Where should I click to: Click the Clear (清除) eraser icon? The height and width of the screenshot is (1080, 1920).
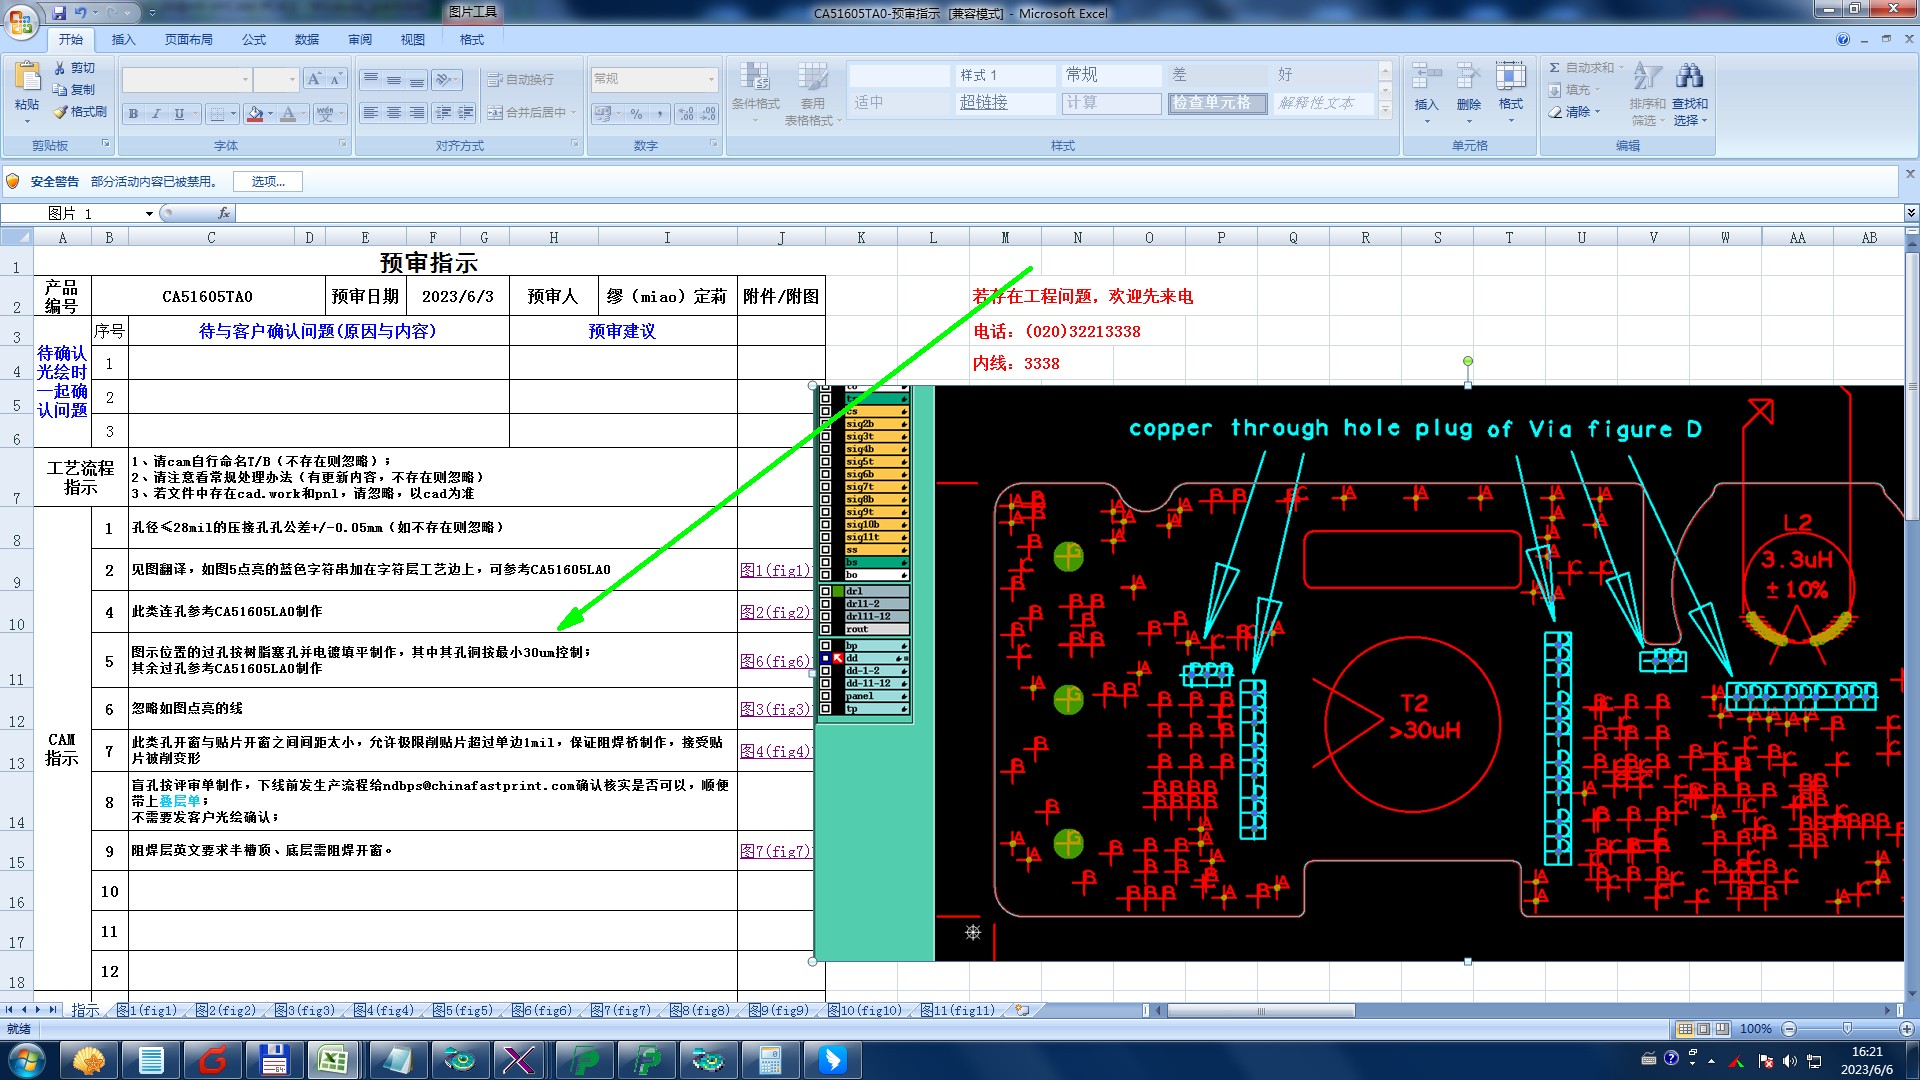tap(1556, 112)
